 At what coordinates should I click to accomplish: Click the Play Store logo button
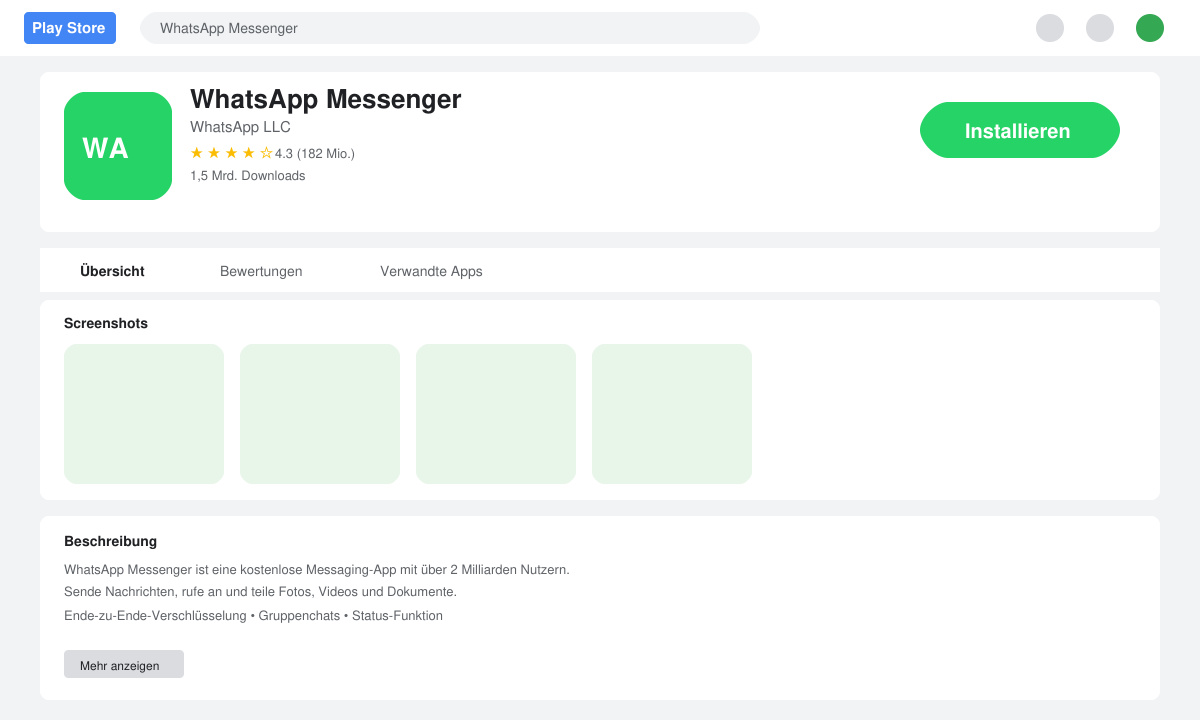(x=70, y=28)
